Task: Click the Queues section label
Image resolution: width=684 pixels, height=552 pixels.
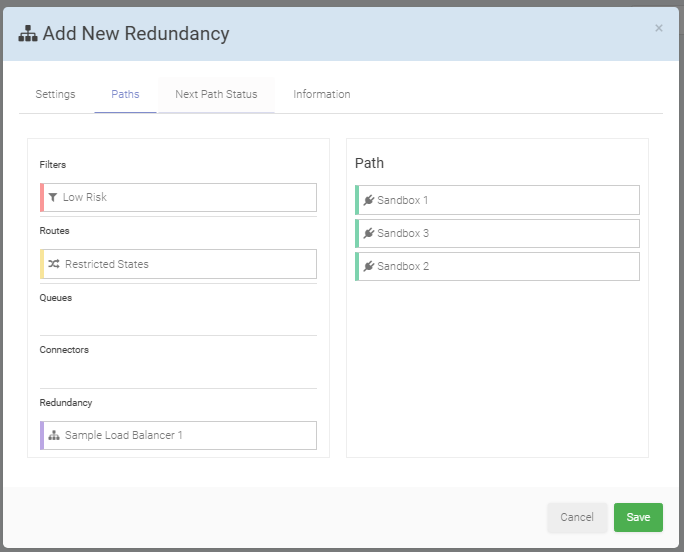Action: pos(56,298)
